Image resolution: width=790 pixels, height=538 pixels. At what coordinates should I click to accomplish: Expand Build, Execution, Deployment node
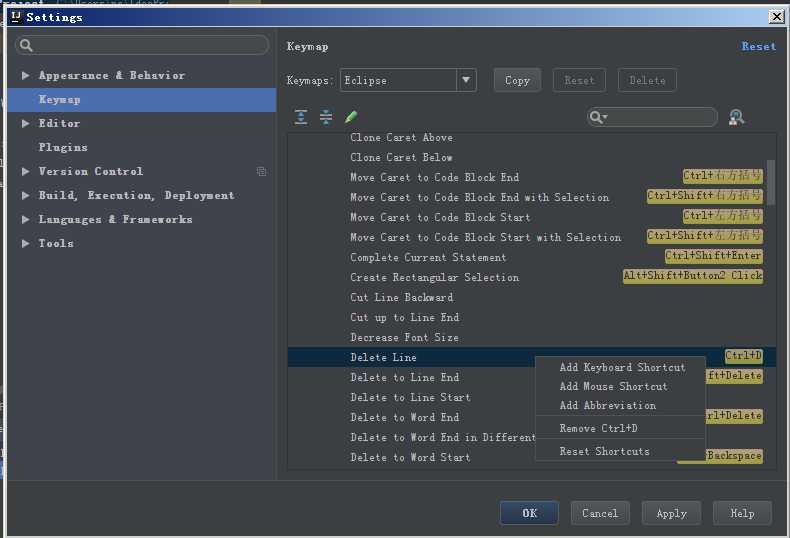[25, 195]
